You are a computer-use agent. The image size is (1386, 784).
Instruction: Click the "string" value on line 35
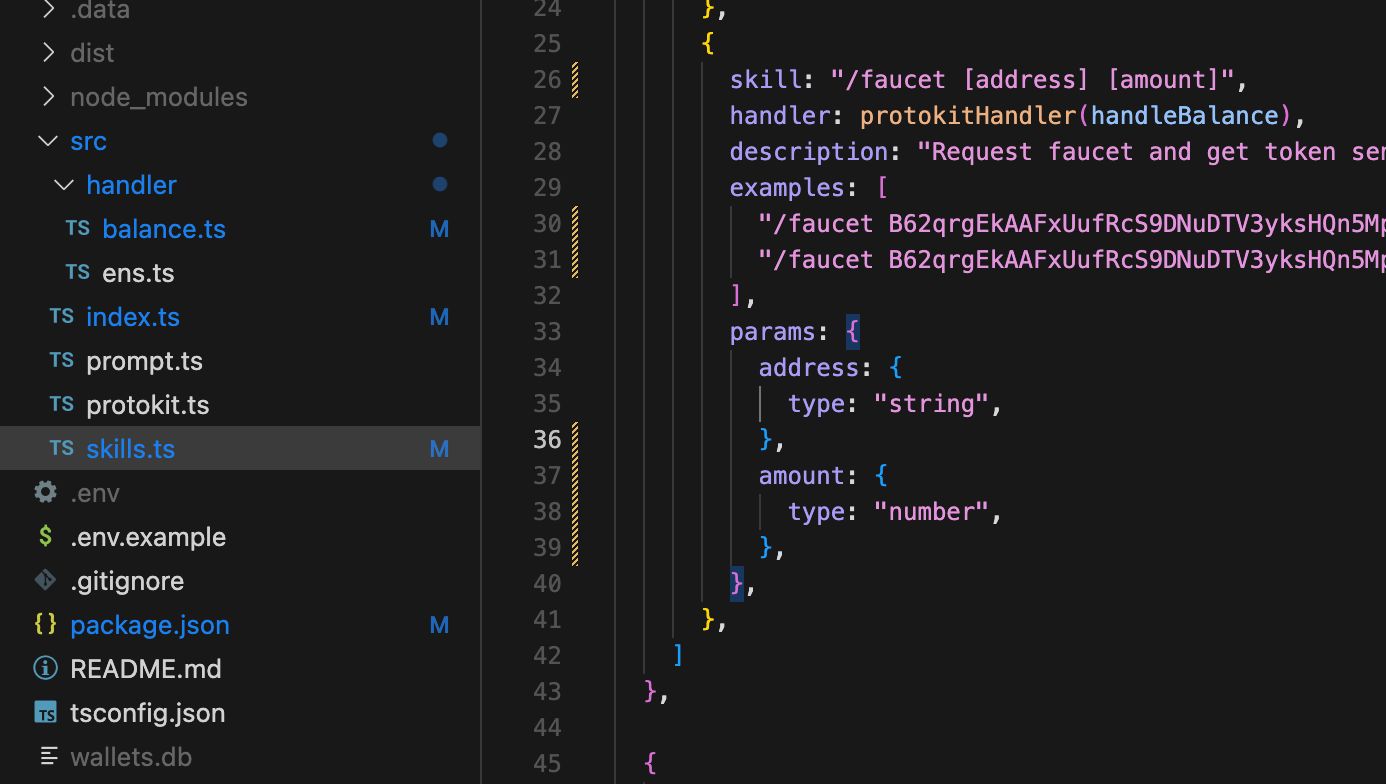pyautogui.click(x=931, y=403)
